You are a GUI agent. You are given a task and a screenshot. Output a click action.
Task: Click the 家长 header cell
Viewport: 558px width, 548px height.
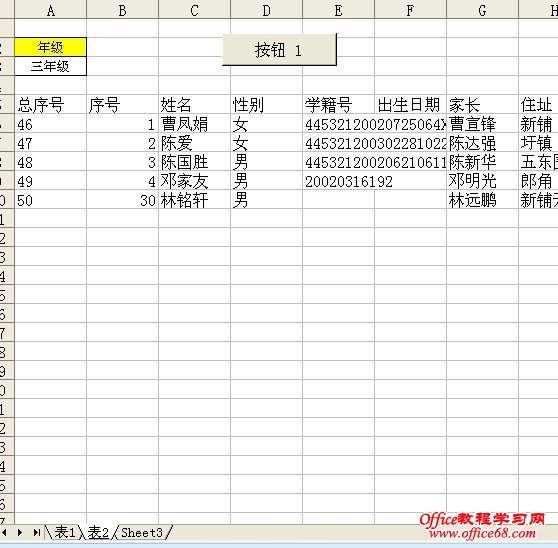482,104
